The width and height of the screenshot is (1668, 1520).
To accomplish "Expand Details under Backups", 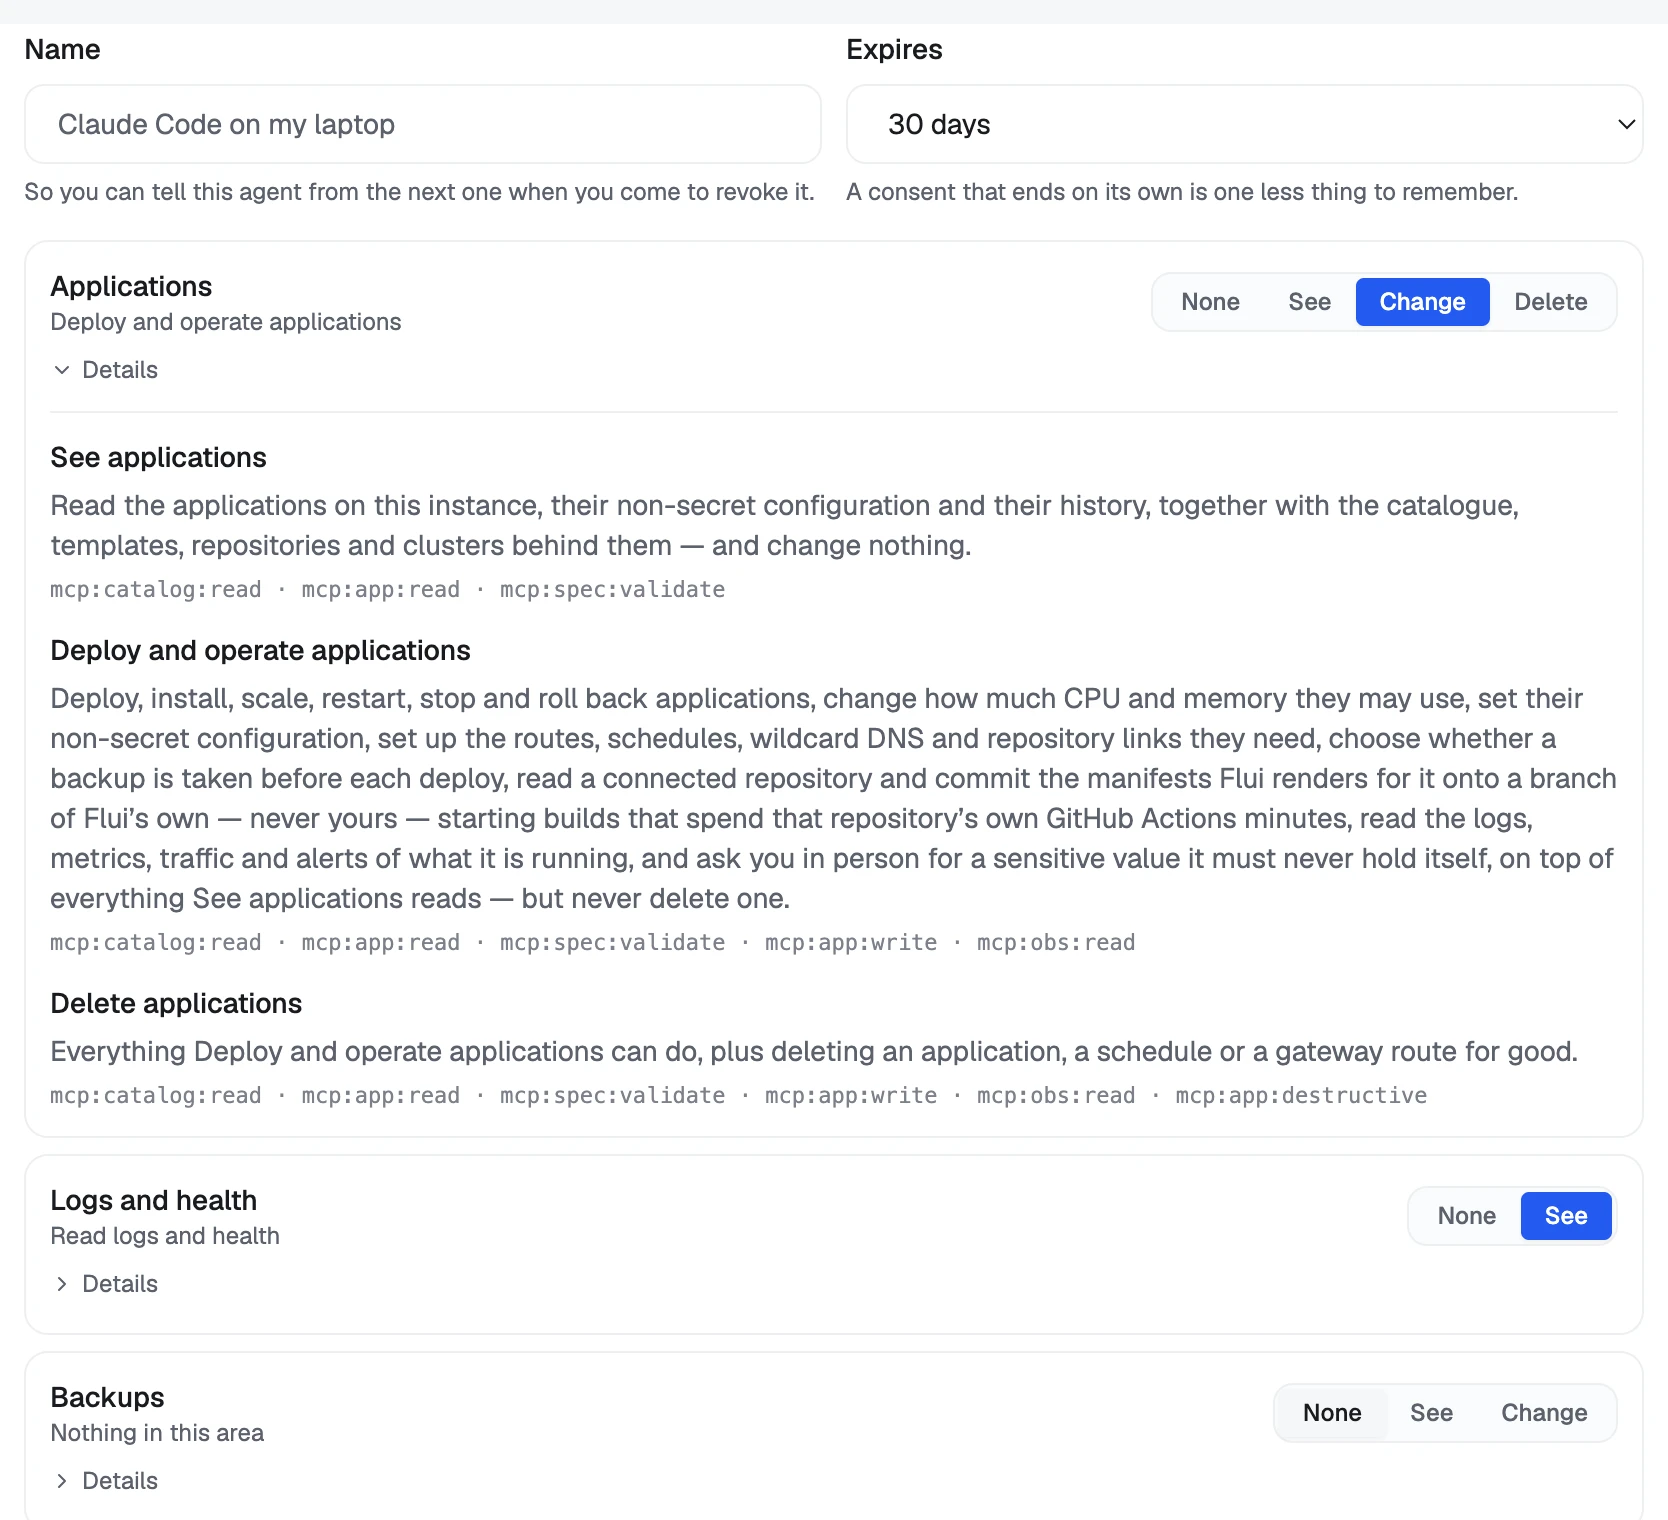I will pos(105,1481).
